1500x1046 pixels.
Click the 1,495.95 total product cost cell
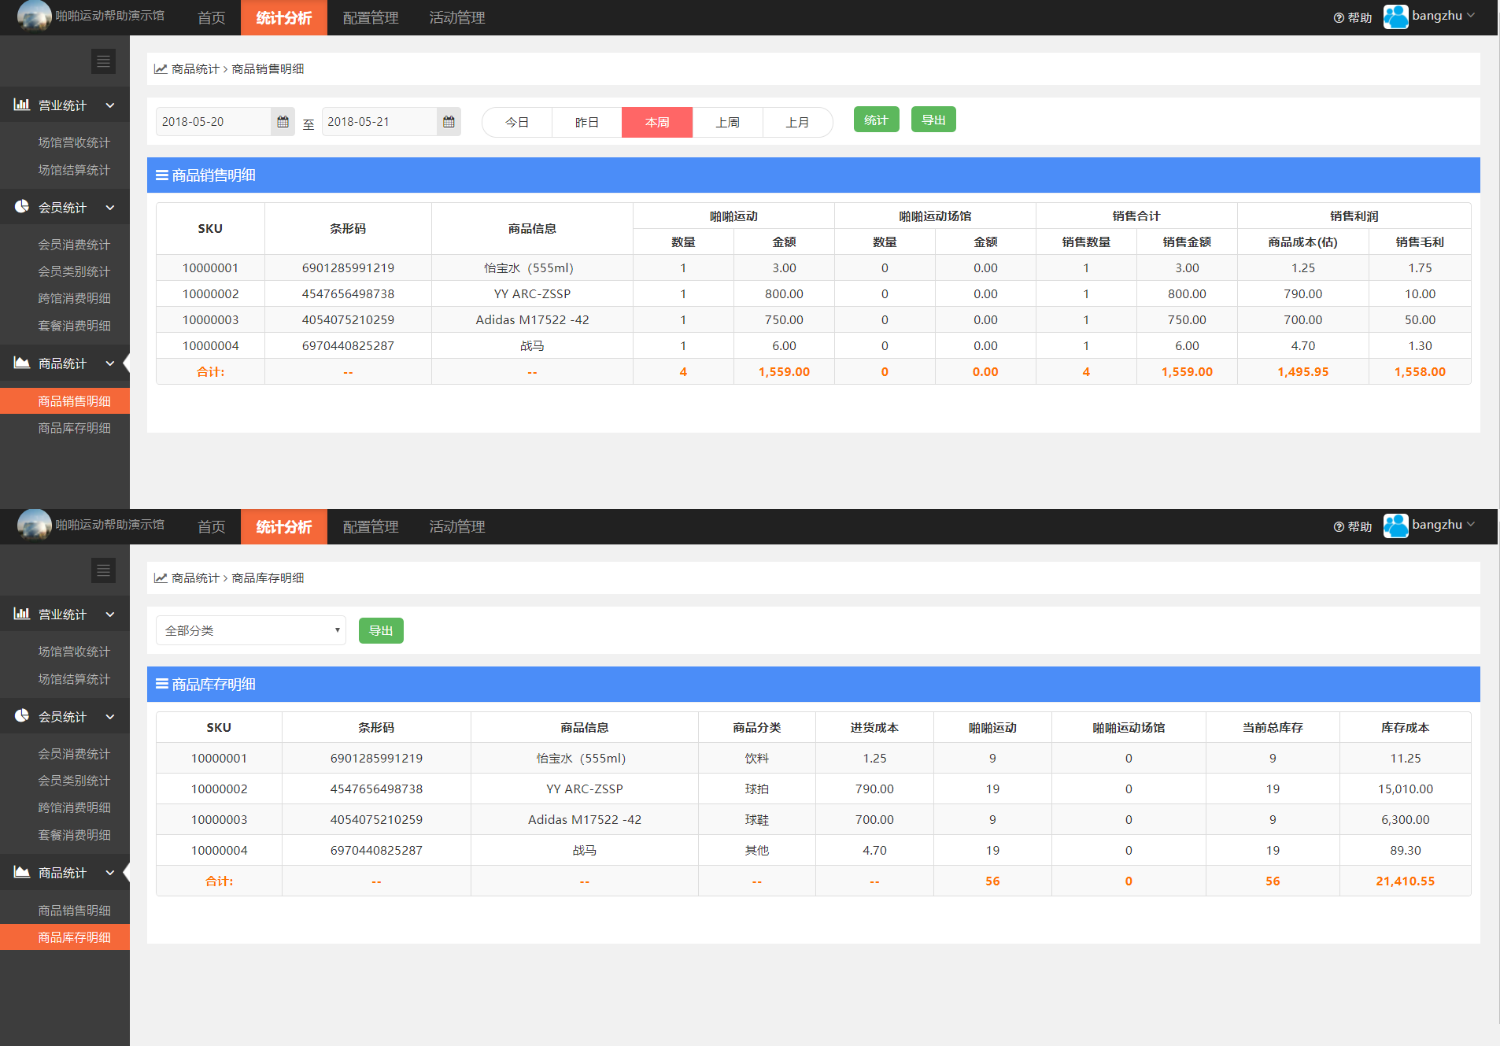coord(1303,372)
